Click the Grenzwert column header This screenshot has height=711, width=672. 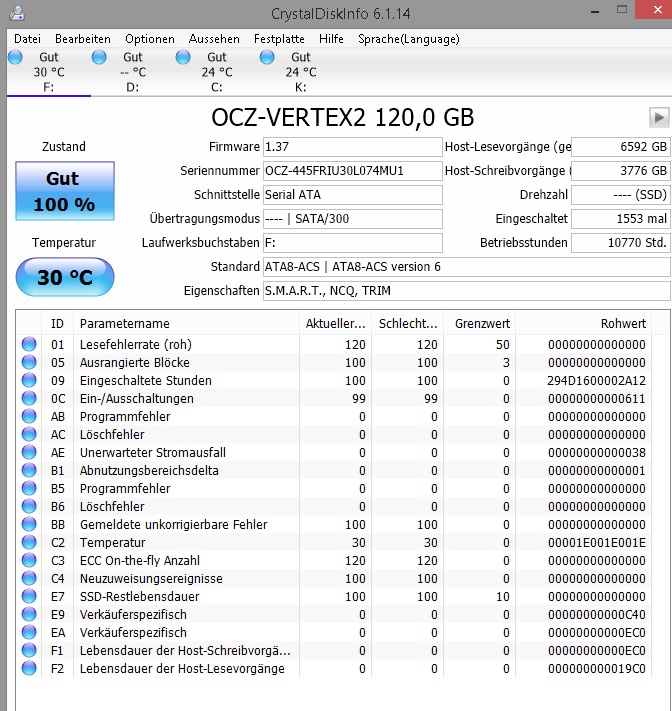(x=480, y=324)
